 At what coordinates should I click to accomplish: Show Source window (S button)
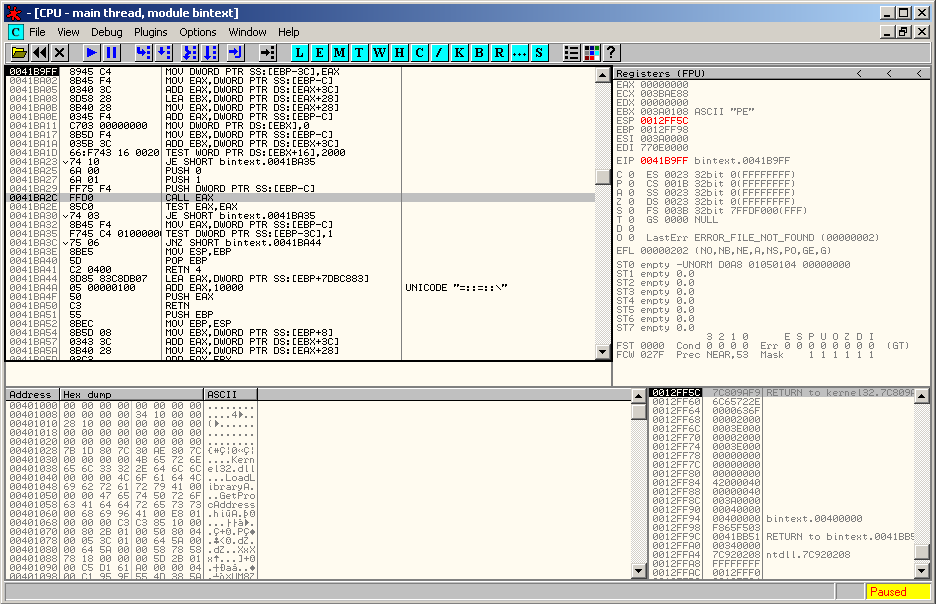pyautogui.click(x=539, y=52)
